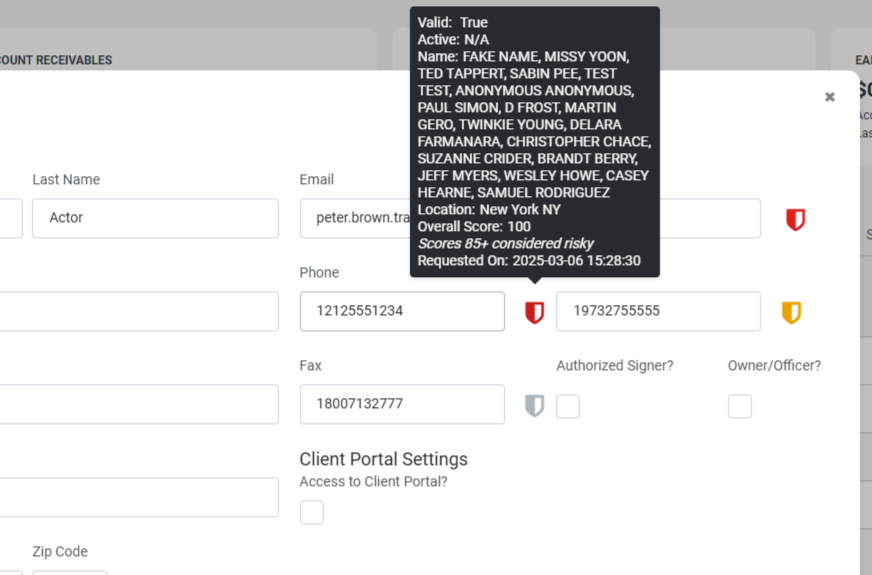This screenshot has width=872, height=575.
Task: Click the Account Receivables heading behind dialog
Action: click(x=56, y=60)
